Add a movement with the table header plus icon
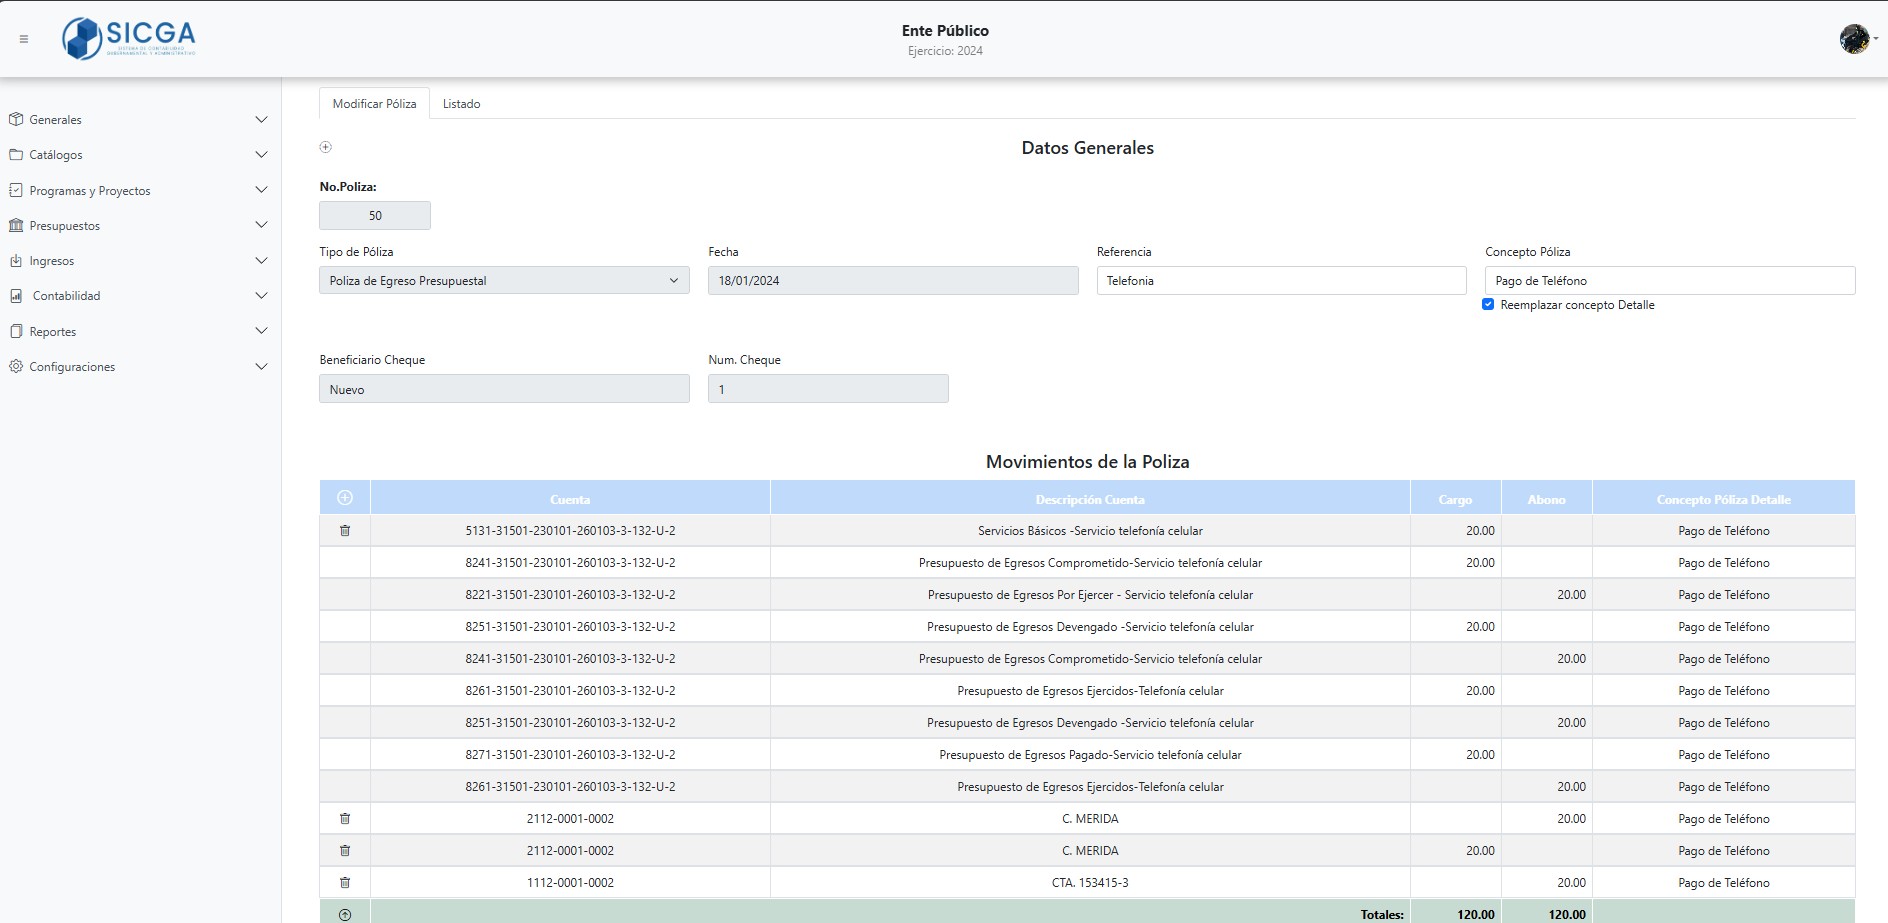Viewport: 1888px width, 923px height. tap(345, 498)
